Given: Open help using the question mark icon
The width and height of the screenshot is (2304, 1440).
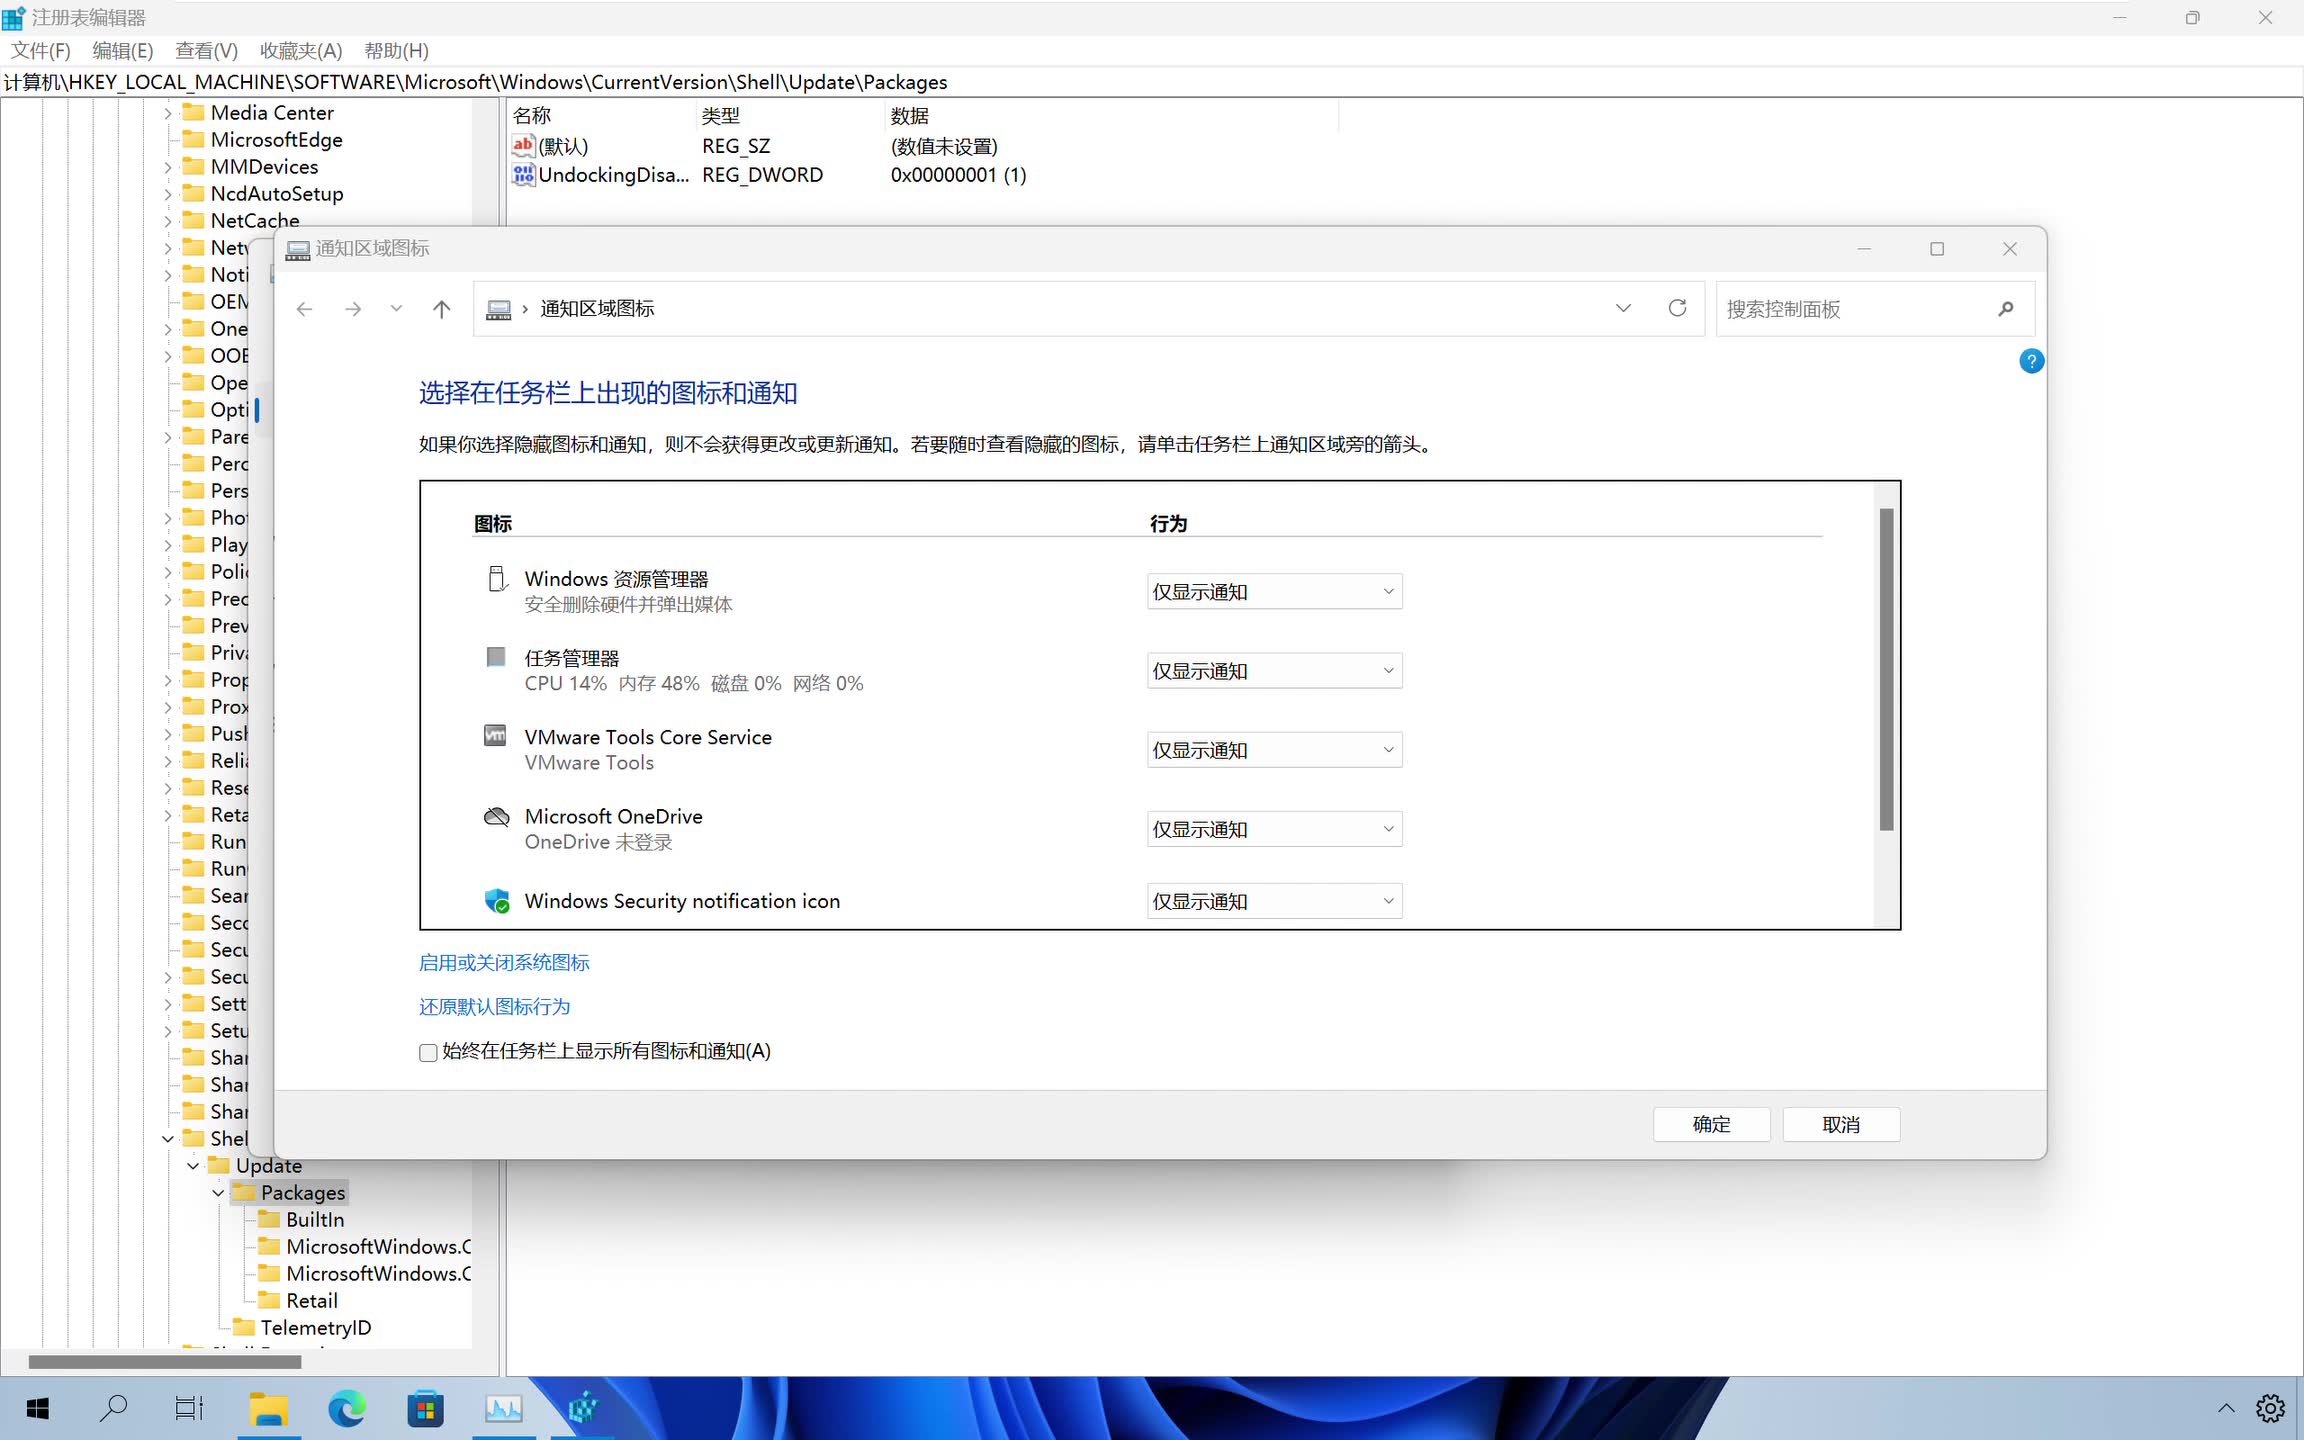Looking at the screenshot, I should [x=2033, y=360].
